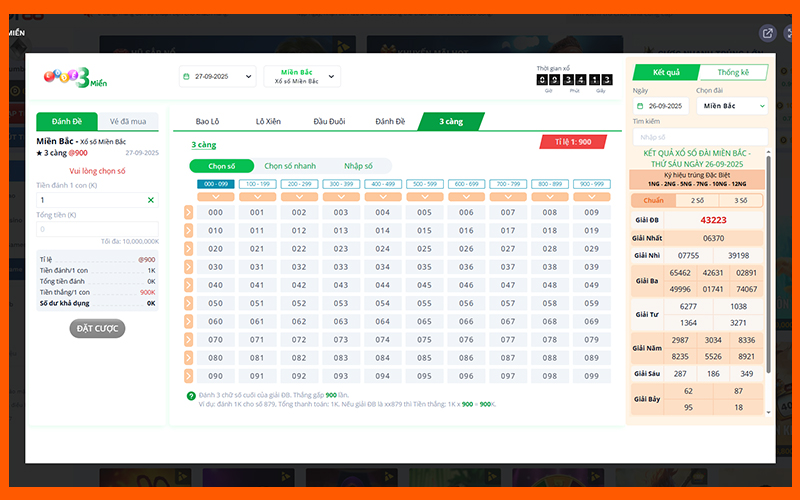Select the Chọn số mode
The width and height of the screenshot is (800, 500).
pos(221,166)
